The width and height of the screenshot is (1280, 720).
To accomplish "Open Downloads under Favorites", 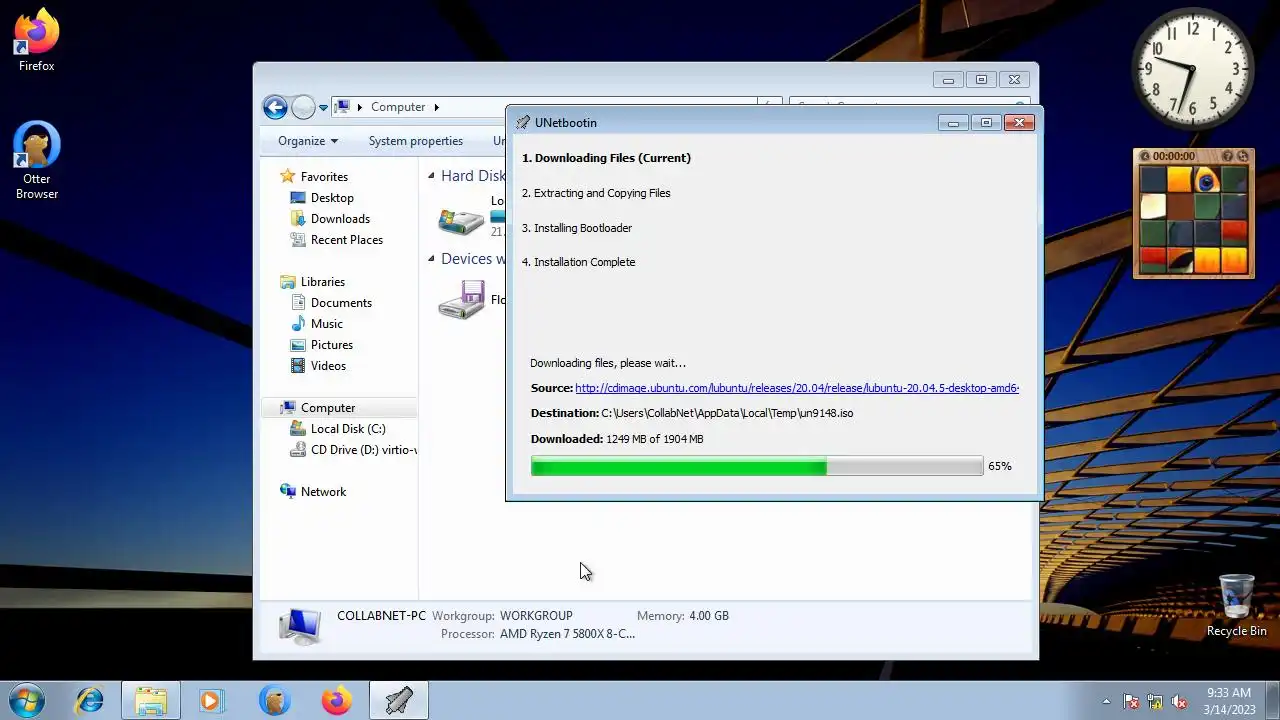I will [x=340, y=219].
